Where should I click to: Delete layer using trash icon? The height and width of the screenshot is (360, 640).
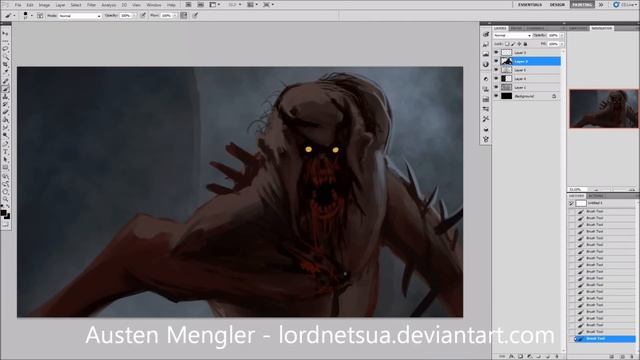click(x=556, y=356)
